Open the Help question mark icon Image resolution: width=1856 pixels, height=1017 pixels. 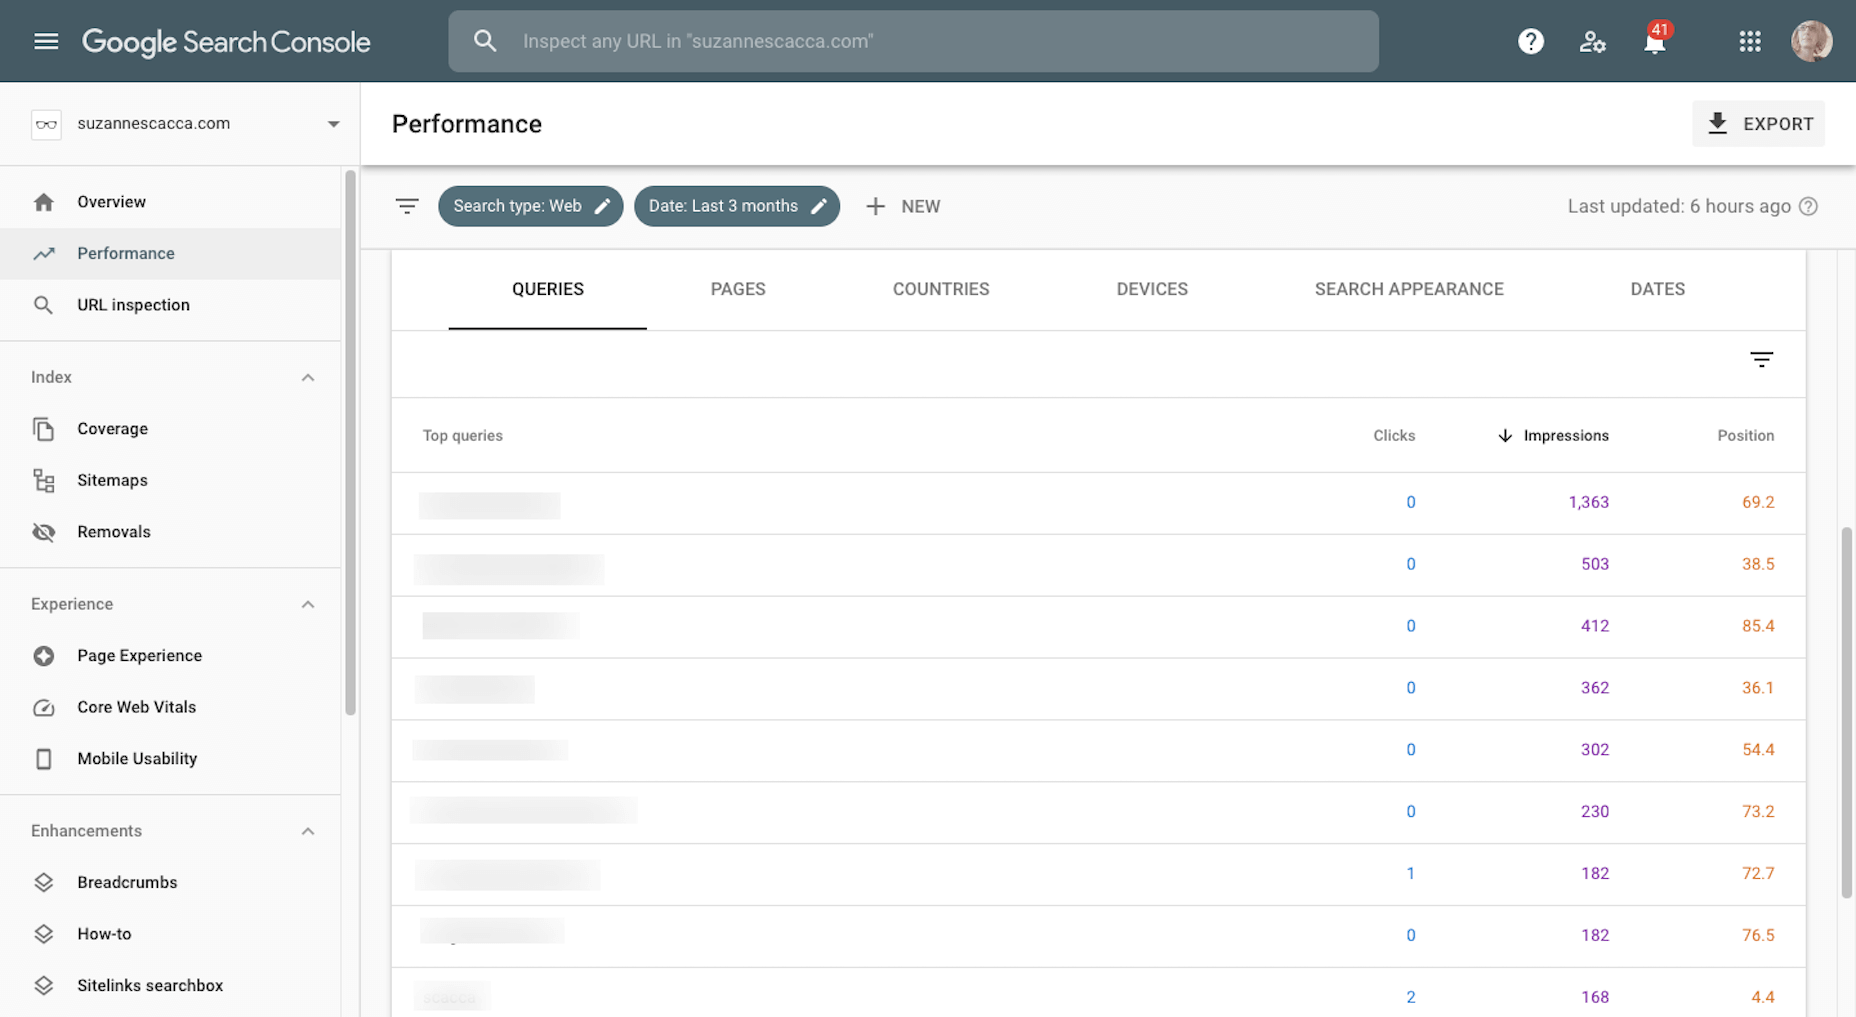click(x=1531, y=41)
